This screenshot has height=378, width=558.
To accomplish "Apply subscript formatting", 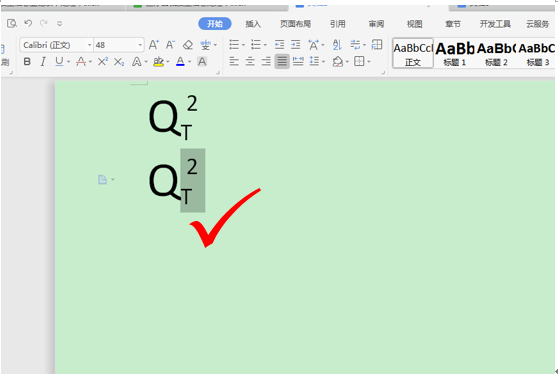I will click(119, 62).
